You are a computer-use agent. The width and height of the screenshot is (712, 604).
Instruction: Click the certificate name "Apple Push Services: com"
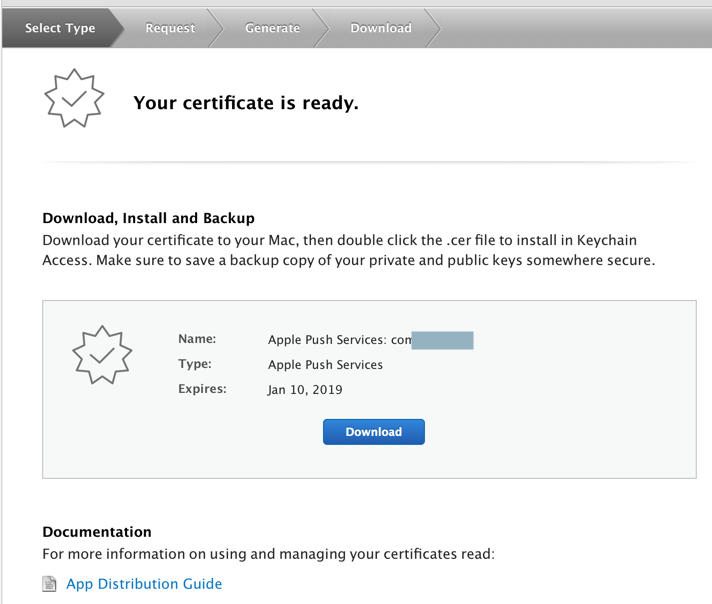pos(339,340)
